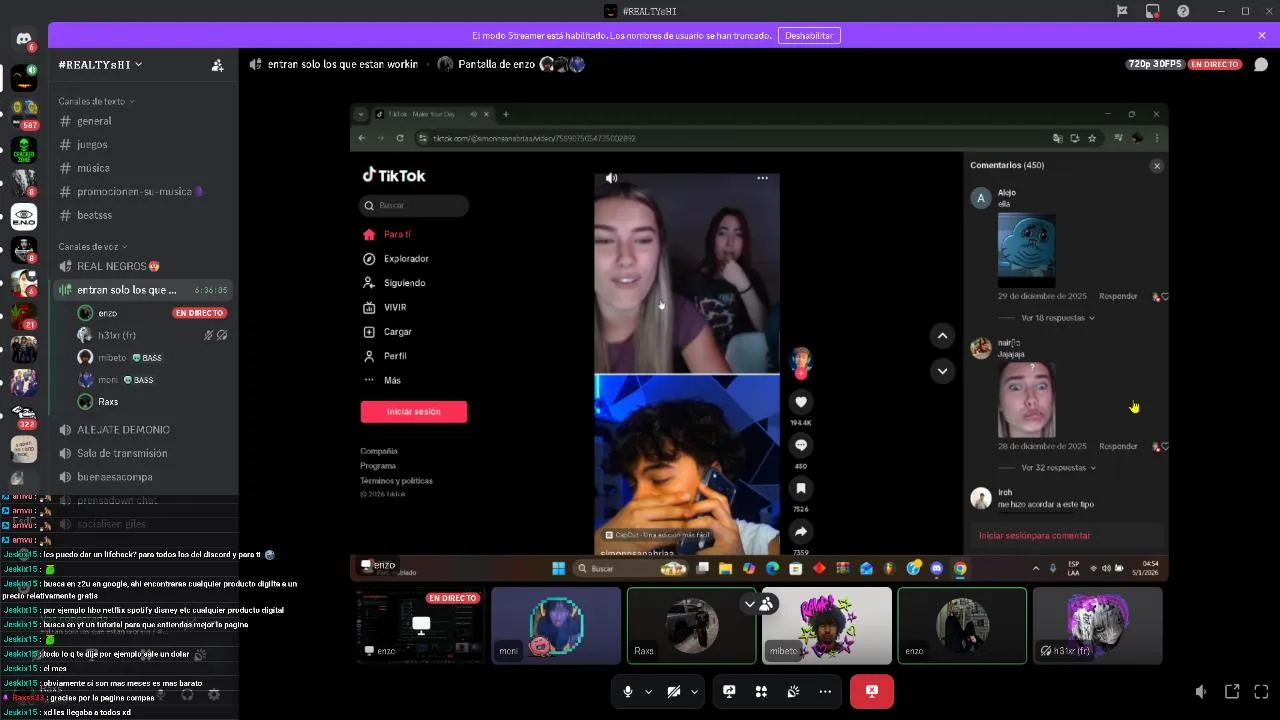The height and width of the screenshot is (720, 1280).
Task: Click the red stop-watching stream button
Action: (872, 691)
